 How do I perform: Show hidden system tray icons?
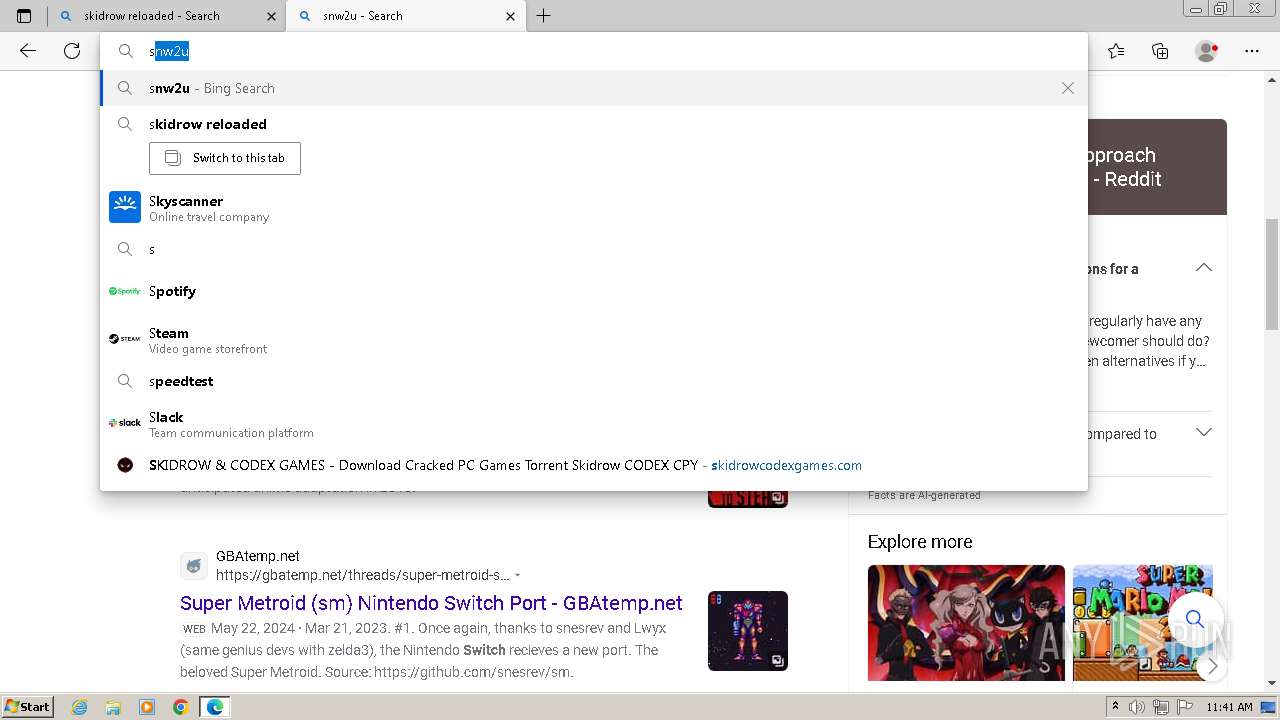[x=1116, y=707]
